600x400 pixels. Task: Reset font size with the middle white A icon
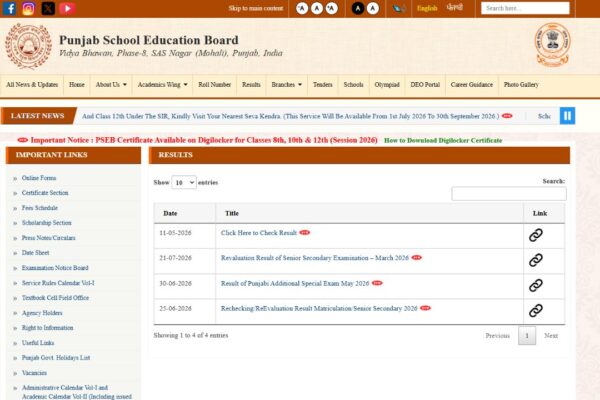point(317,8)
